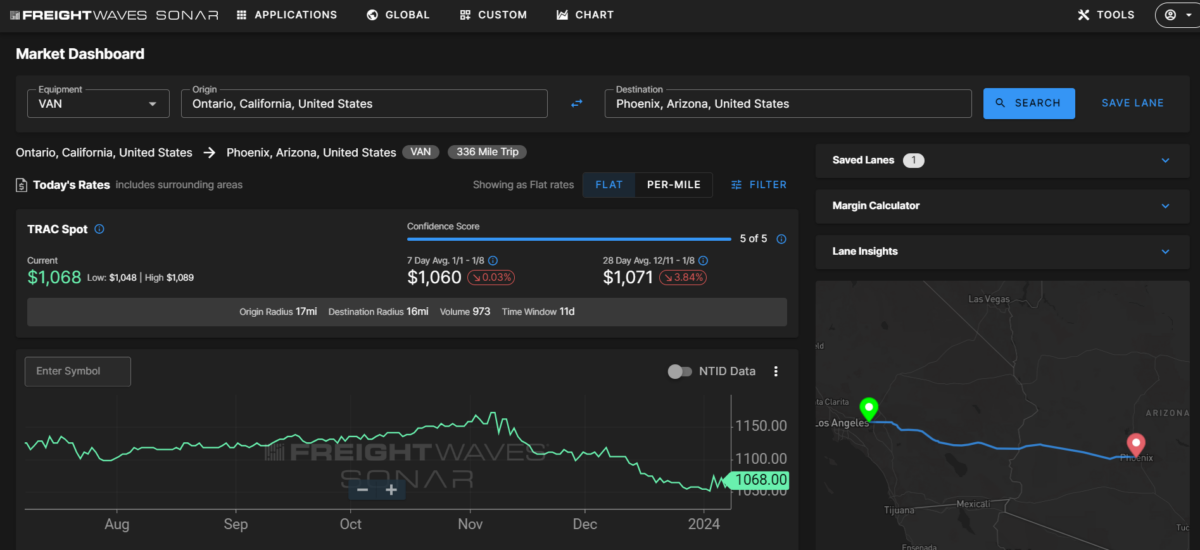Open APPLICATIONS menu
1200x550 pixels.
(x=287, y=15)
